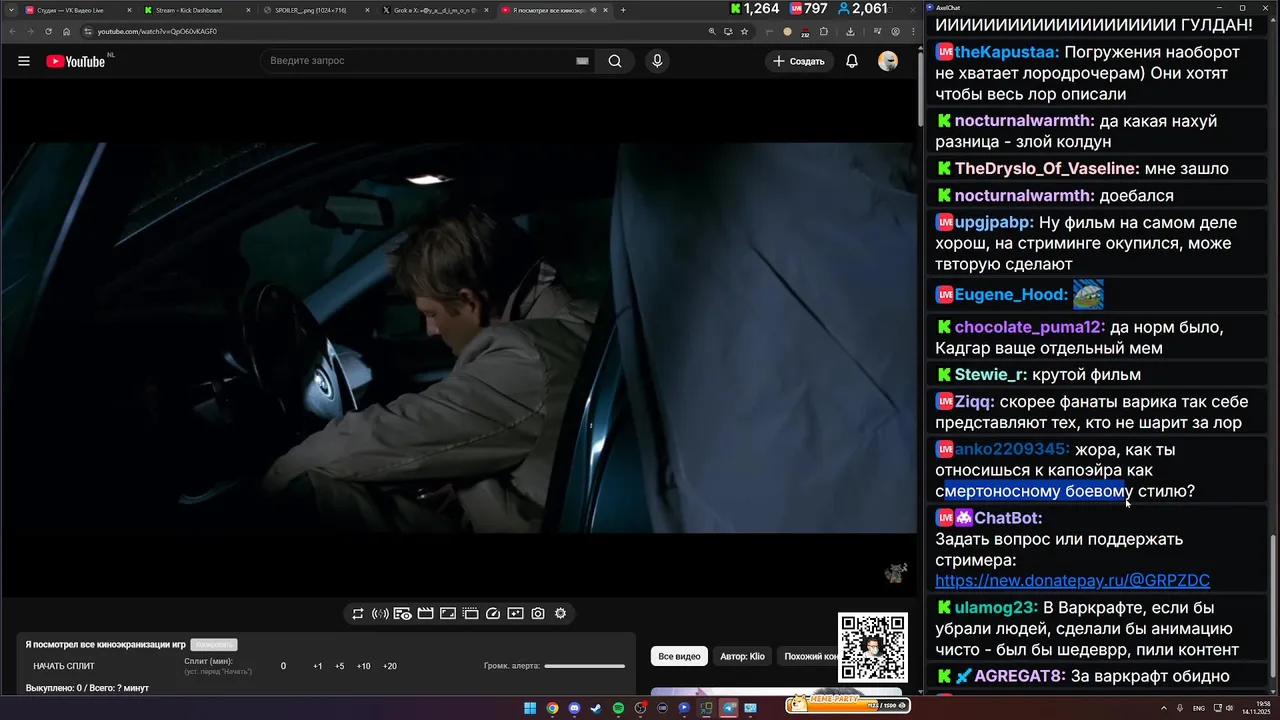The height and width of the screenshot is (720, 1280).
Task: Bookmark this page with the star
Action: coord(742,31)
